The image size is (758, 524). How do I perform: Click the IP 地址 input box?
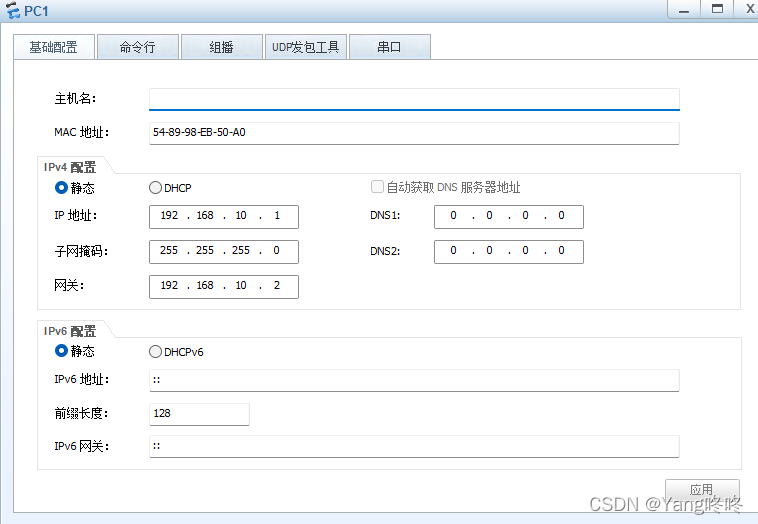tap(224, 216)
